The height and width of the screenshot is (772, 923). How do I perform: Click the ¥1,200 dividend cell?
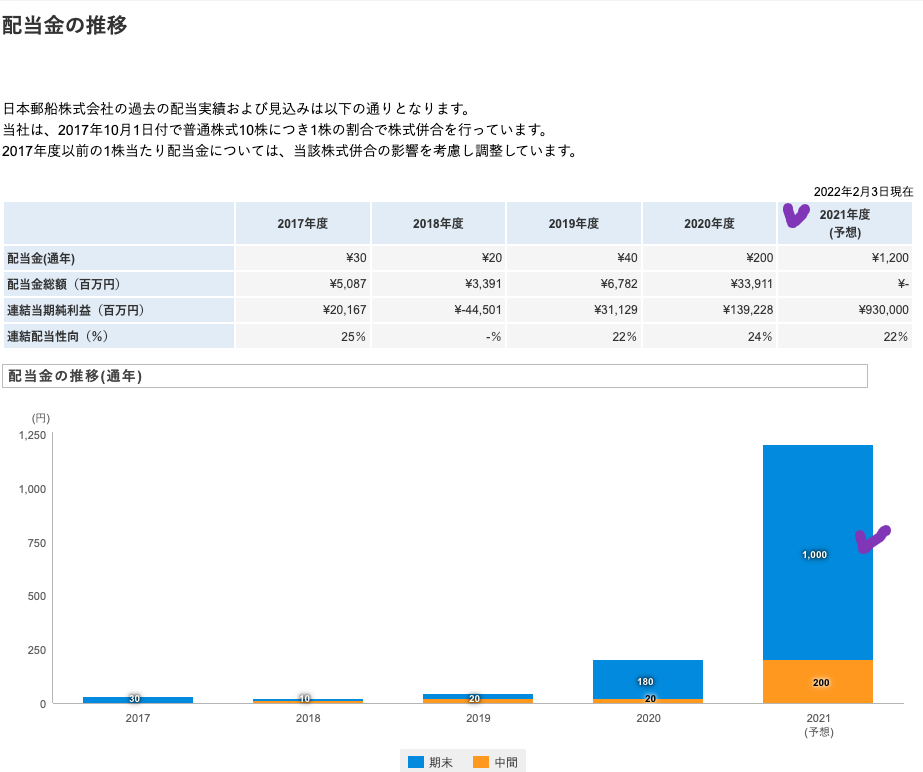click(x=845, y=258)
